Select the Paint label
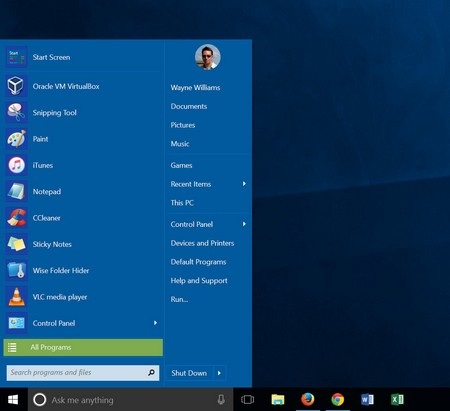This screenshot has height=411, width=450. [x=40, y=139]
